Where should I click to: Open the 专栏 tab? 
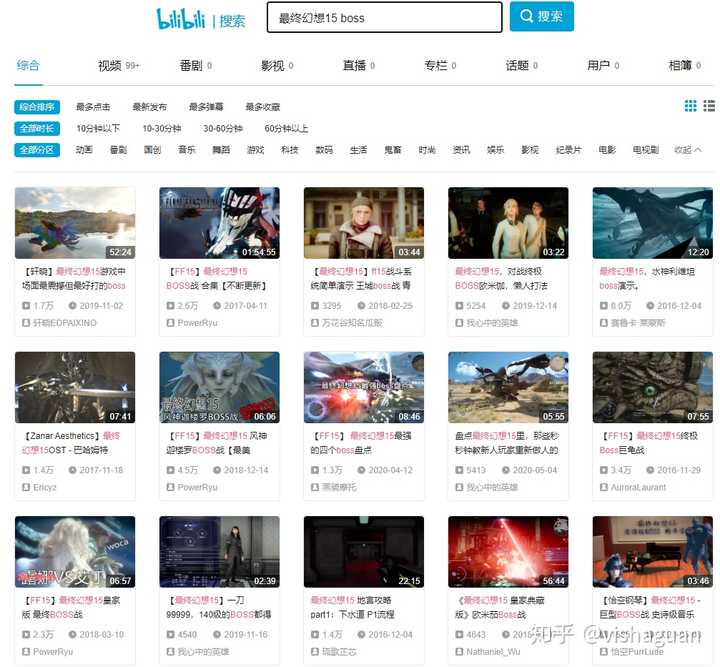(x=440, y=66)
